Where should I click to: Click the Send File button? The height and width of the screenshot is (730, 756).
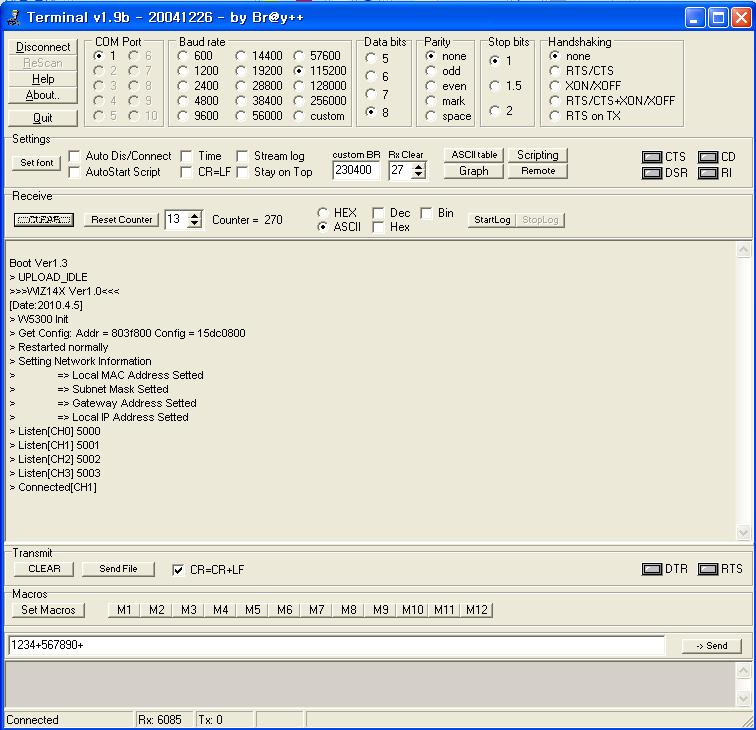click(118, 569)
